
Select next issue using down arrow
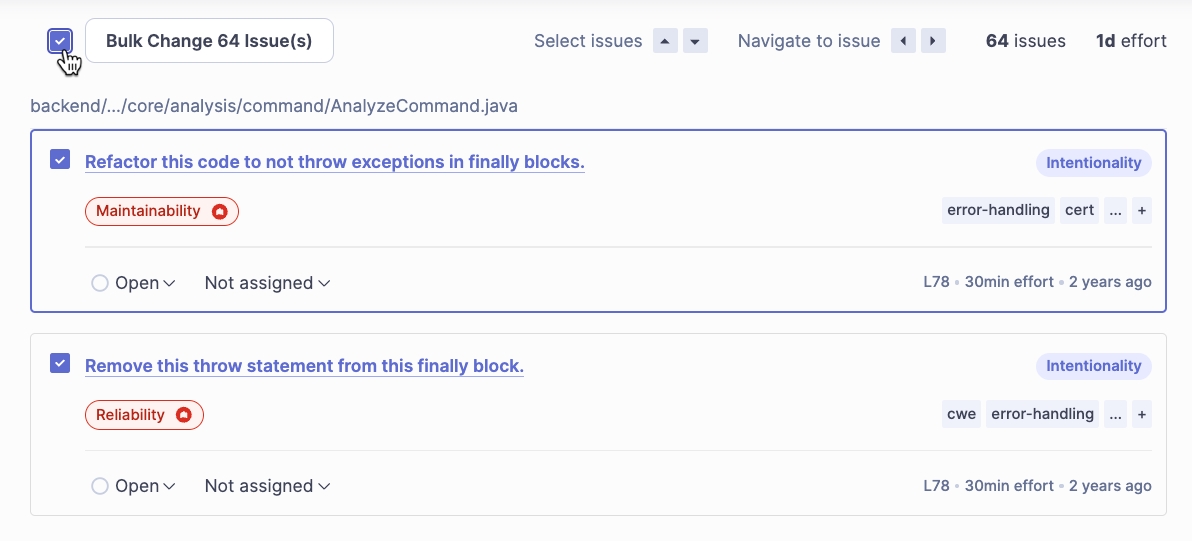tap(696, 41)
